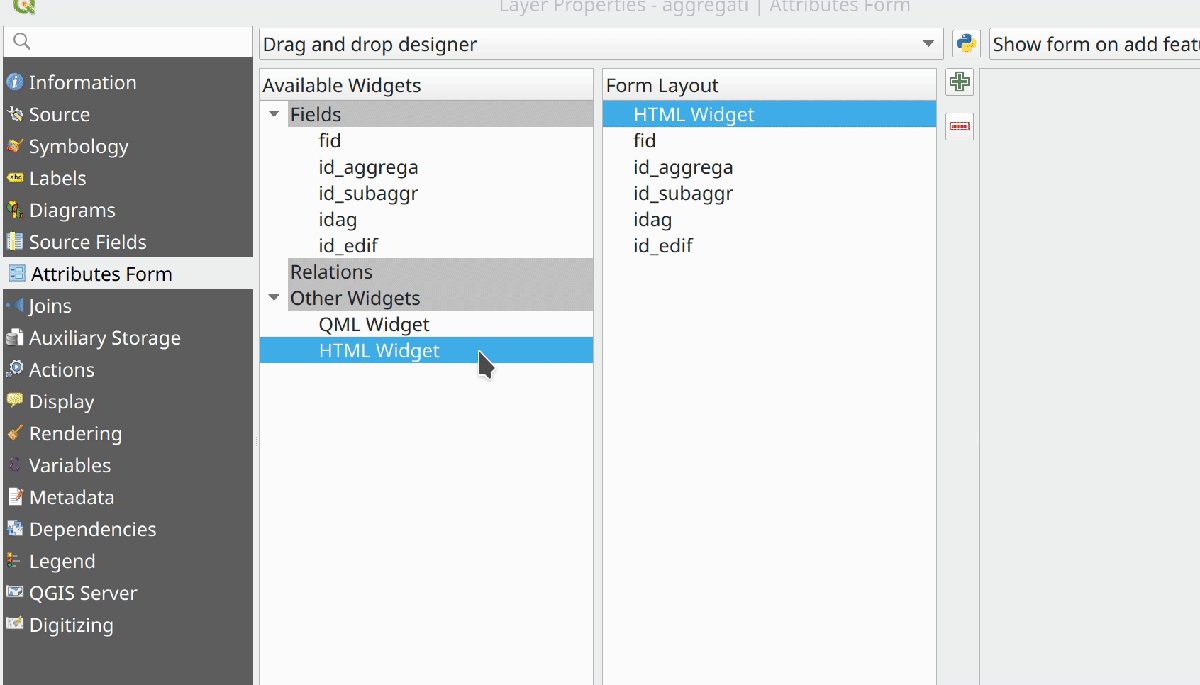This screenshot has height=685, width=1200.
Task: Open the Drag and drop designer dropdown
Action: 600,44
